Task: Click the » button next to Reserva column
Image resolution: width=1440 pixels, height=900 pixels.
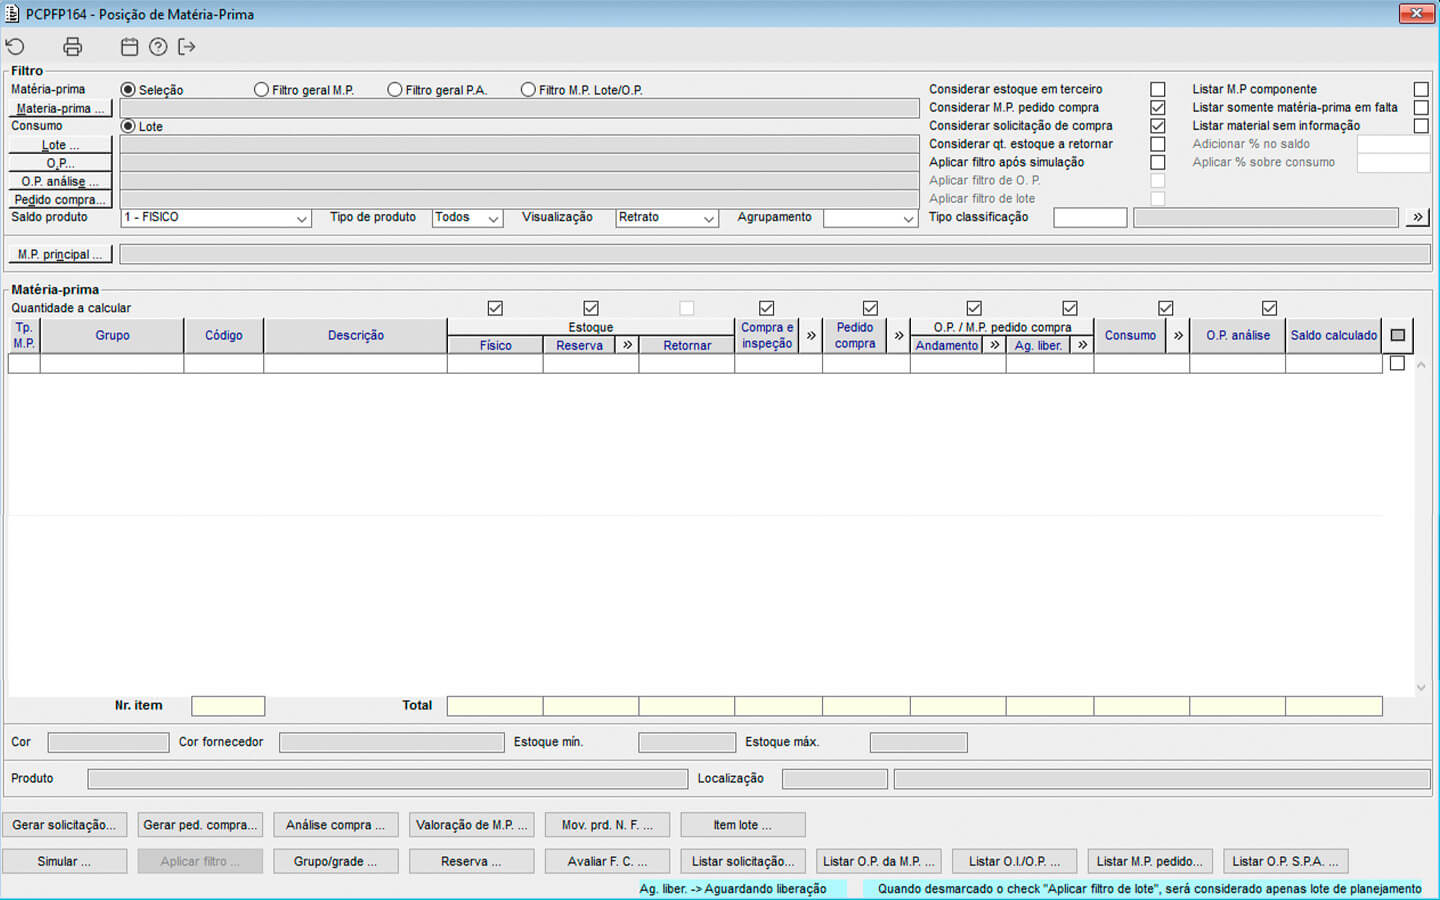Action: [627, 345]
